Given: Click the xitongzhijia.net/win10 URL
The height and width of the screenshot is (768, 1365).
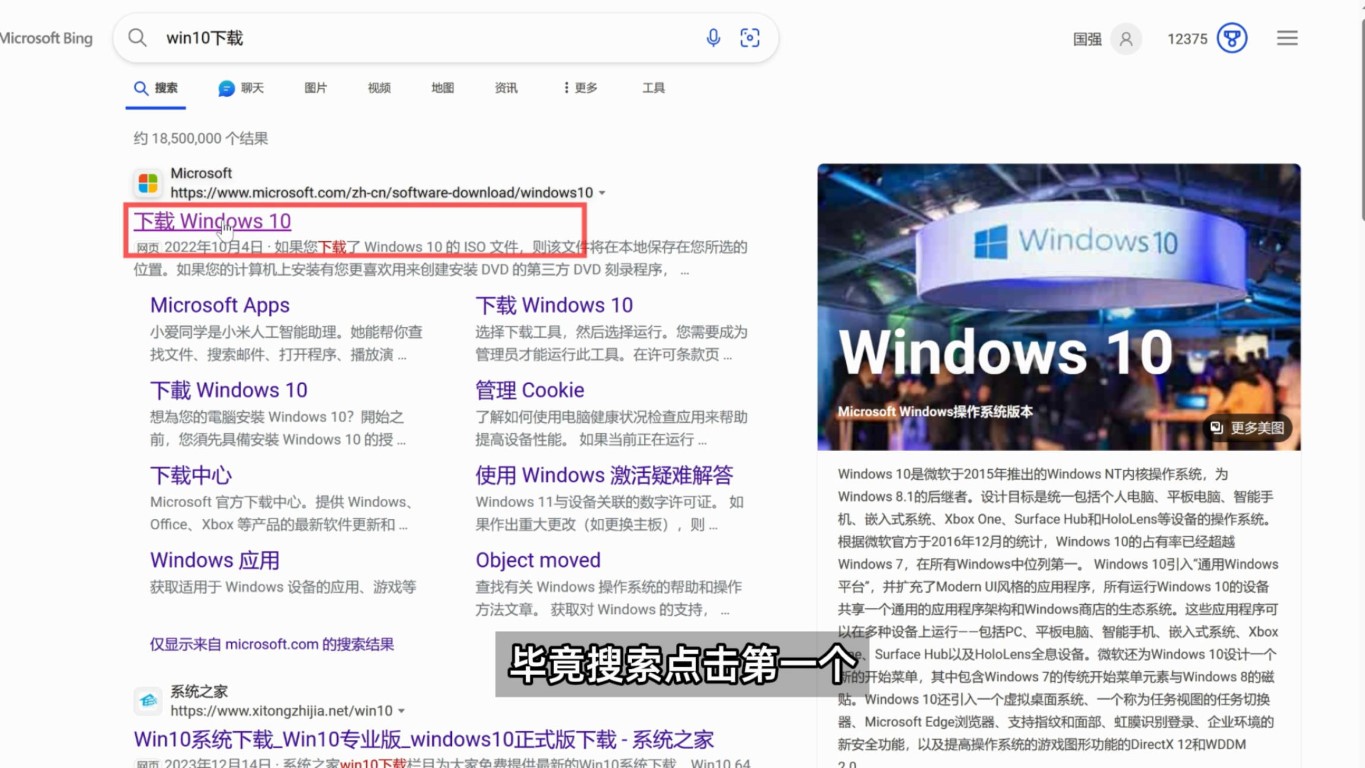Looking at the screenshot, I should pyautogui.click(x=281, y=711).
